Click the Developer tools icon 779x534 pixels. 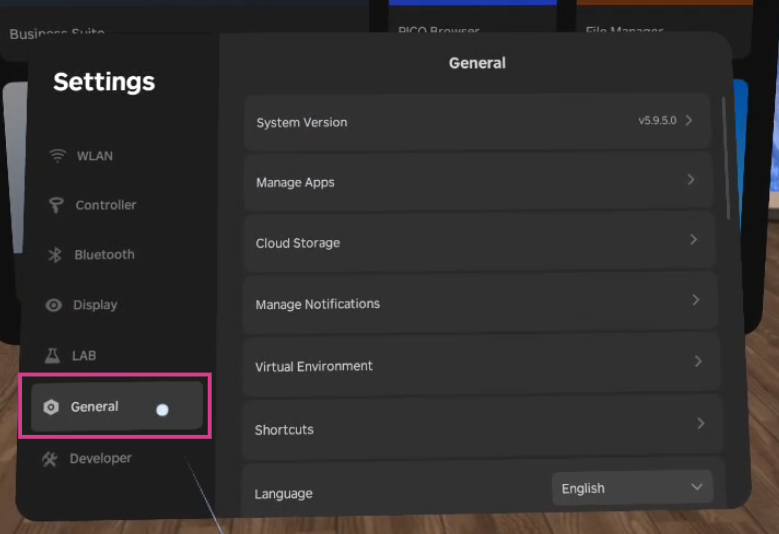pos(50,459)
